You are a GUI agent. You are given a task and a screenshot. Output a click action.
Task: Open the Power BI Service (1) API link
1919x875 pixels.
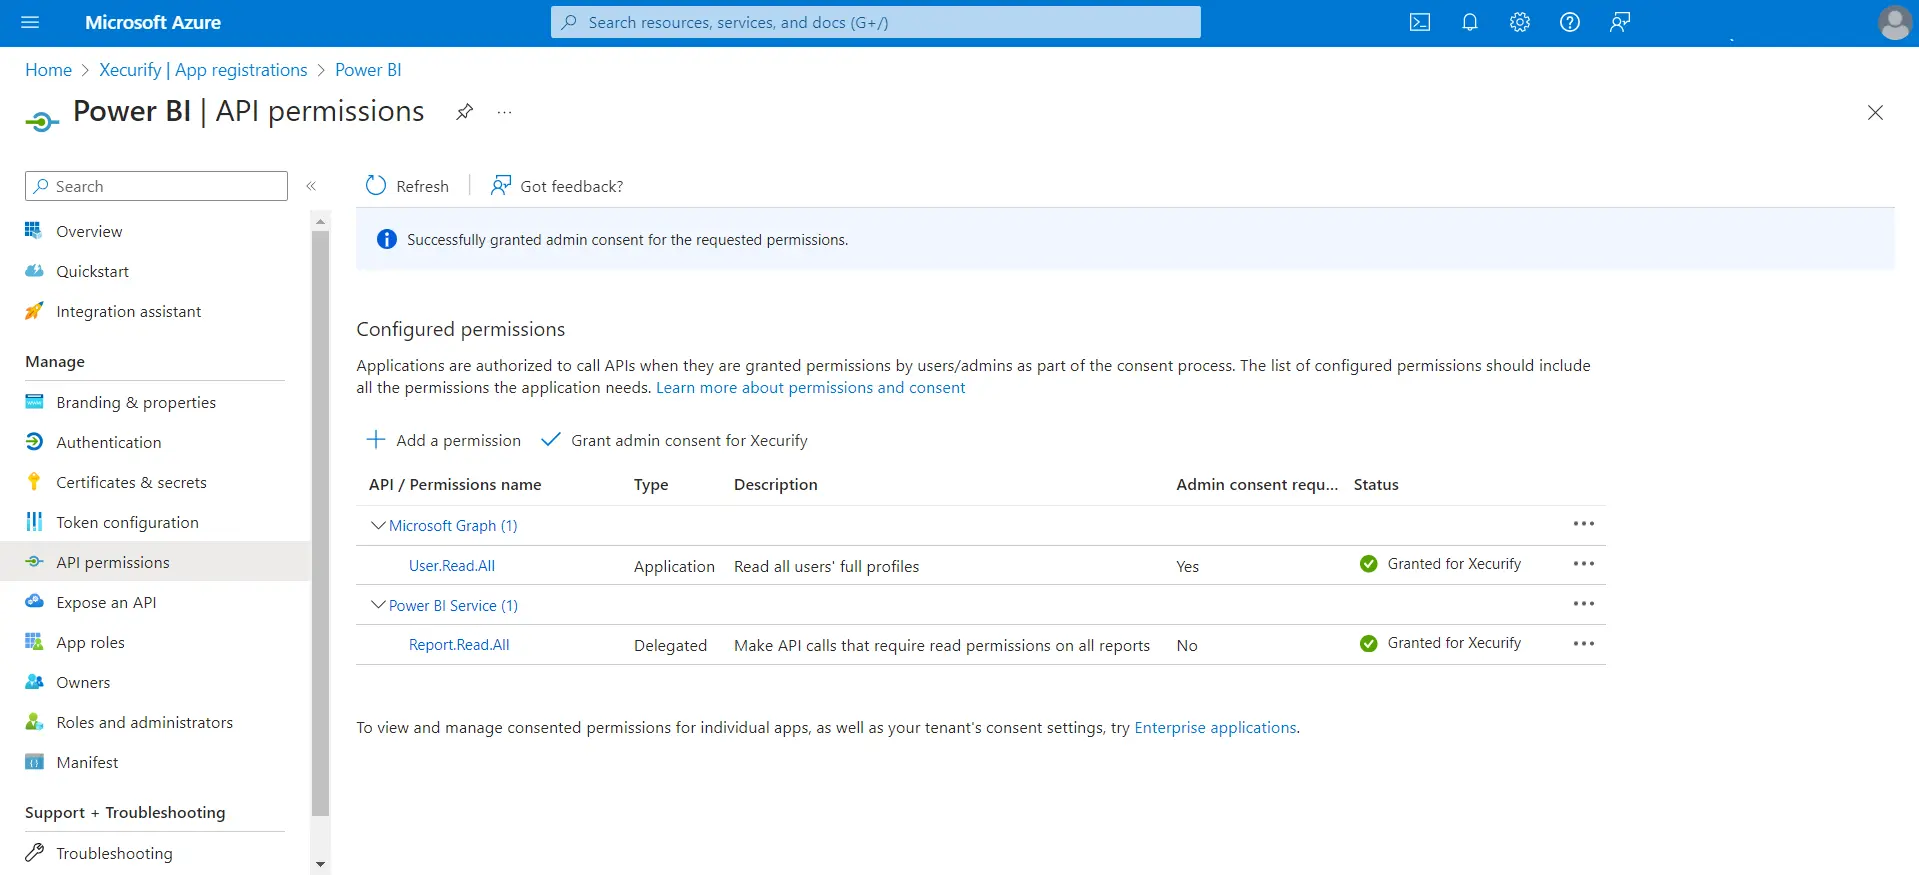453,605
